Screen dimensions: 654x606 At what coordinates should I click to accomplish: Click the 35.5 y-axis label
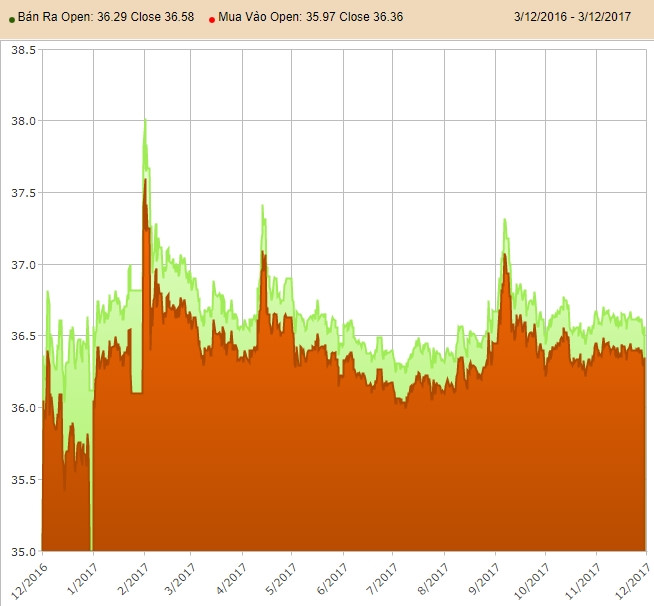tap(21, 480)
